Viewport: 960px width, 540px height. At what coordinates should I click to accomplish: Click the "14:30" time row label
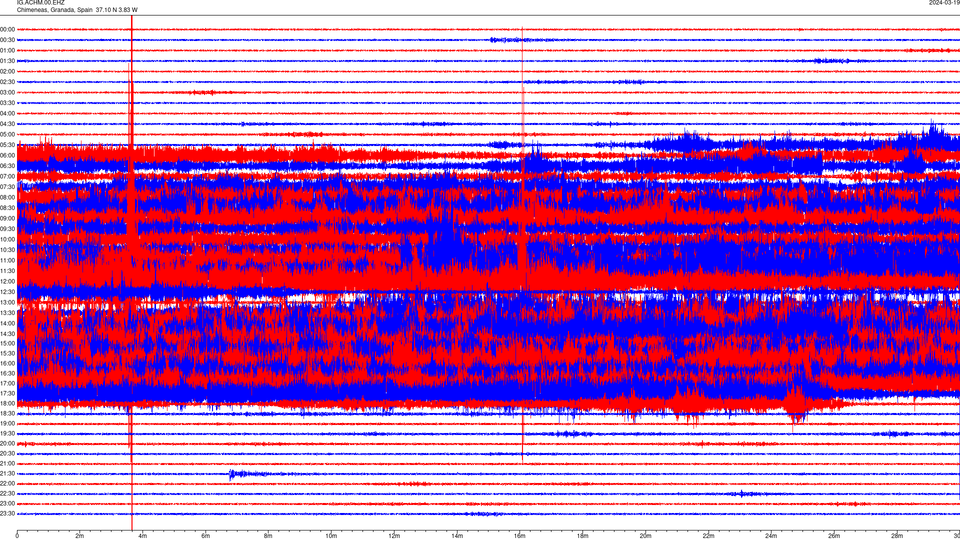7,334
